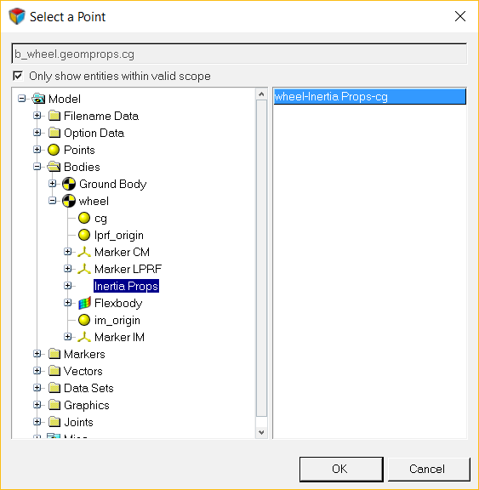Close the Select a Point dialog
Viewport: 479px width, 490px height.
click(460, 16)
